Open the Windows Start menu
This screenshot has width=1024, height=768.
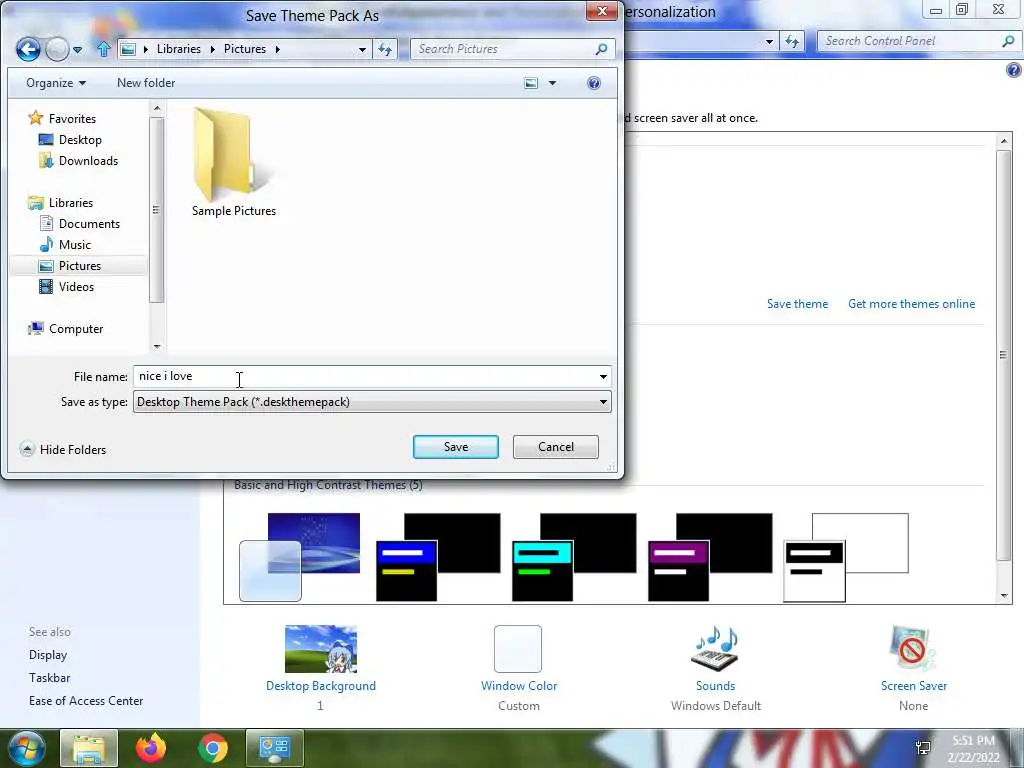25,748
